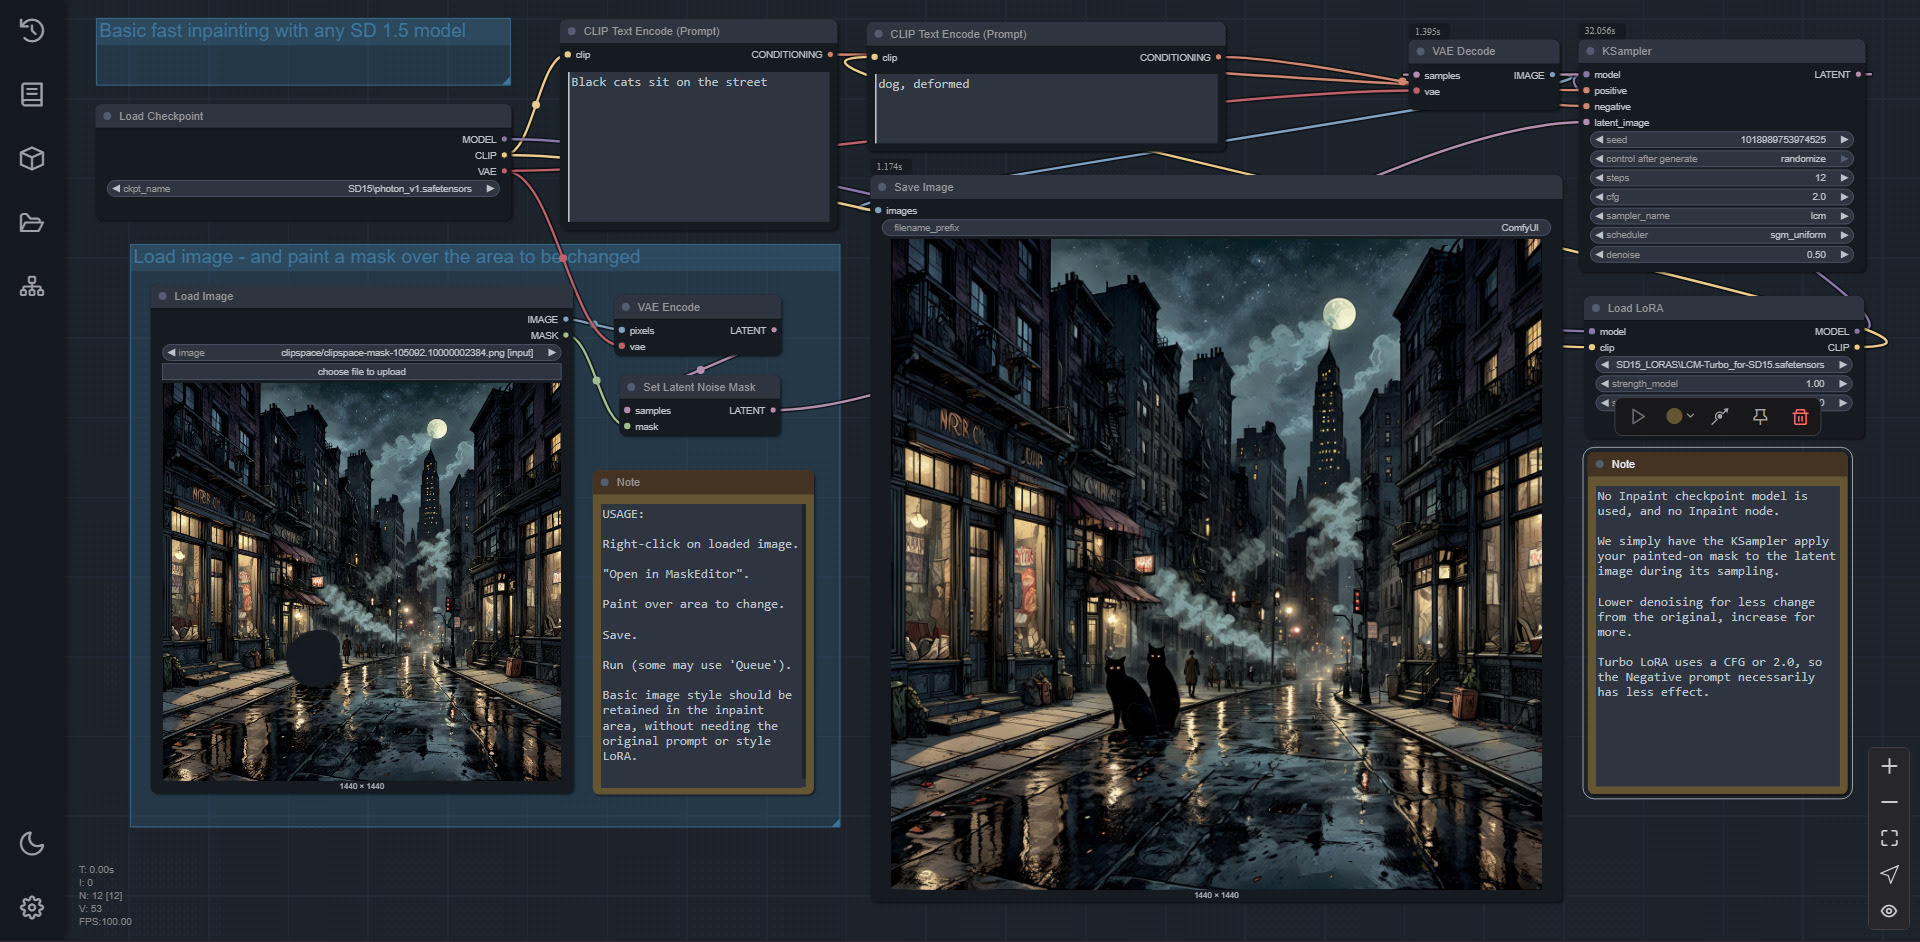1920x942 pixels.
Task: Open the node library sidebar icon
Action: [32, 95]
